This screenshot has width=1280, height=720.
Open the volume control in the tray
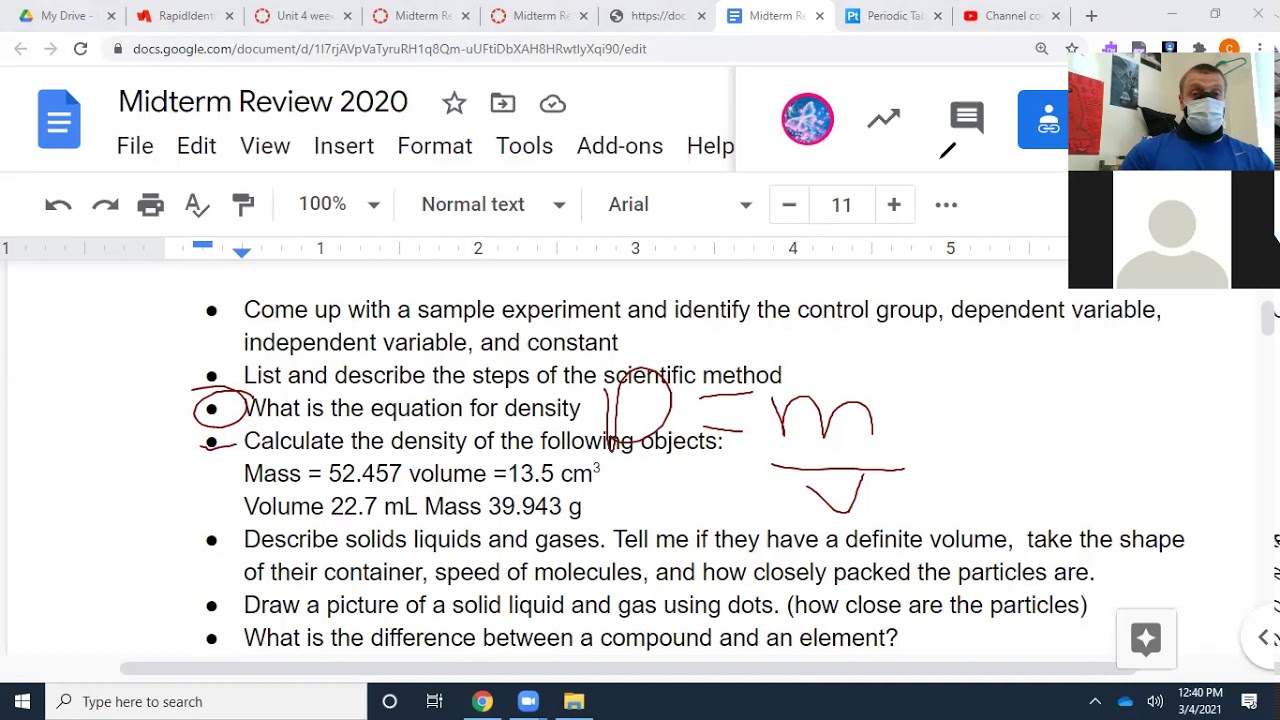tap(1155, 701)
